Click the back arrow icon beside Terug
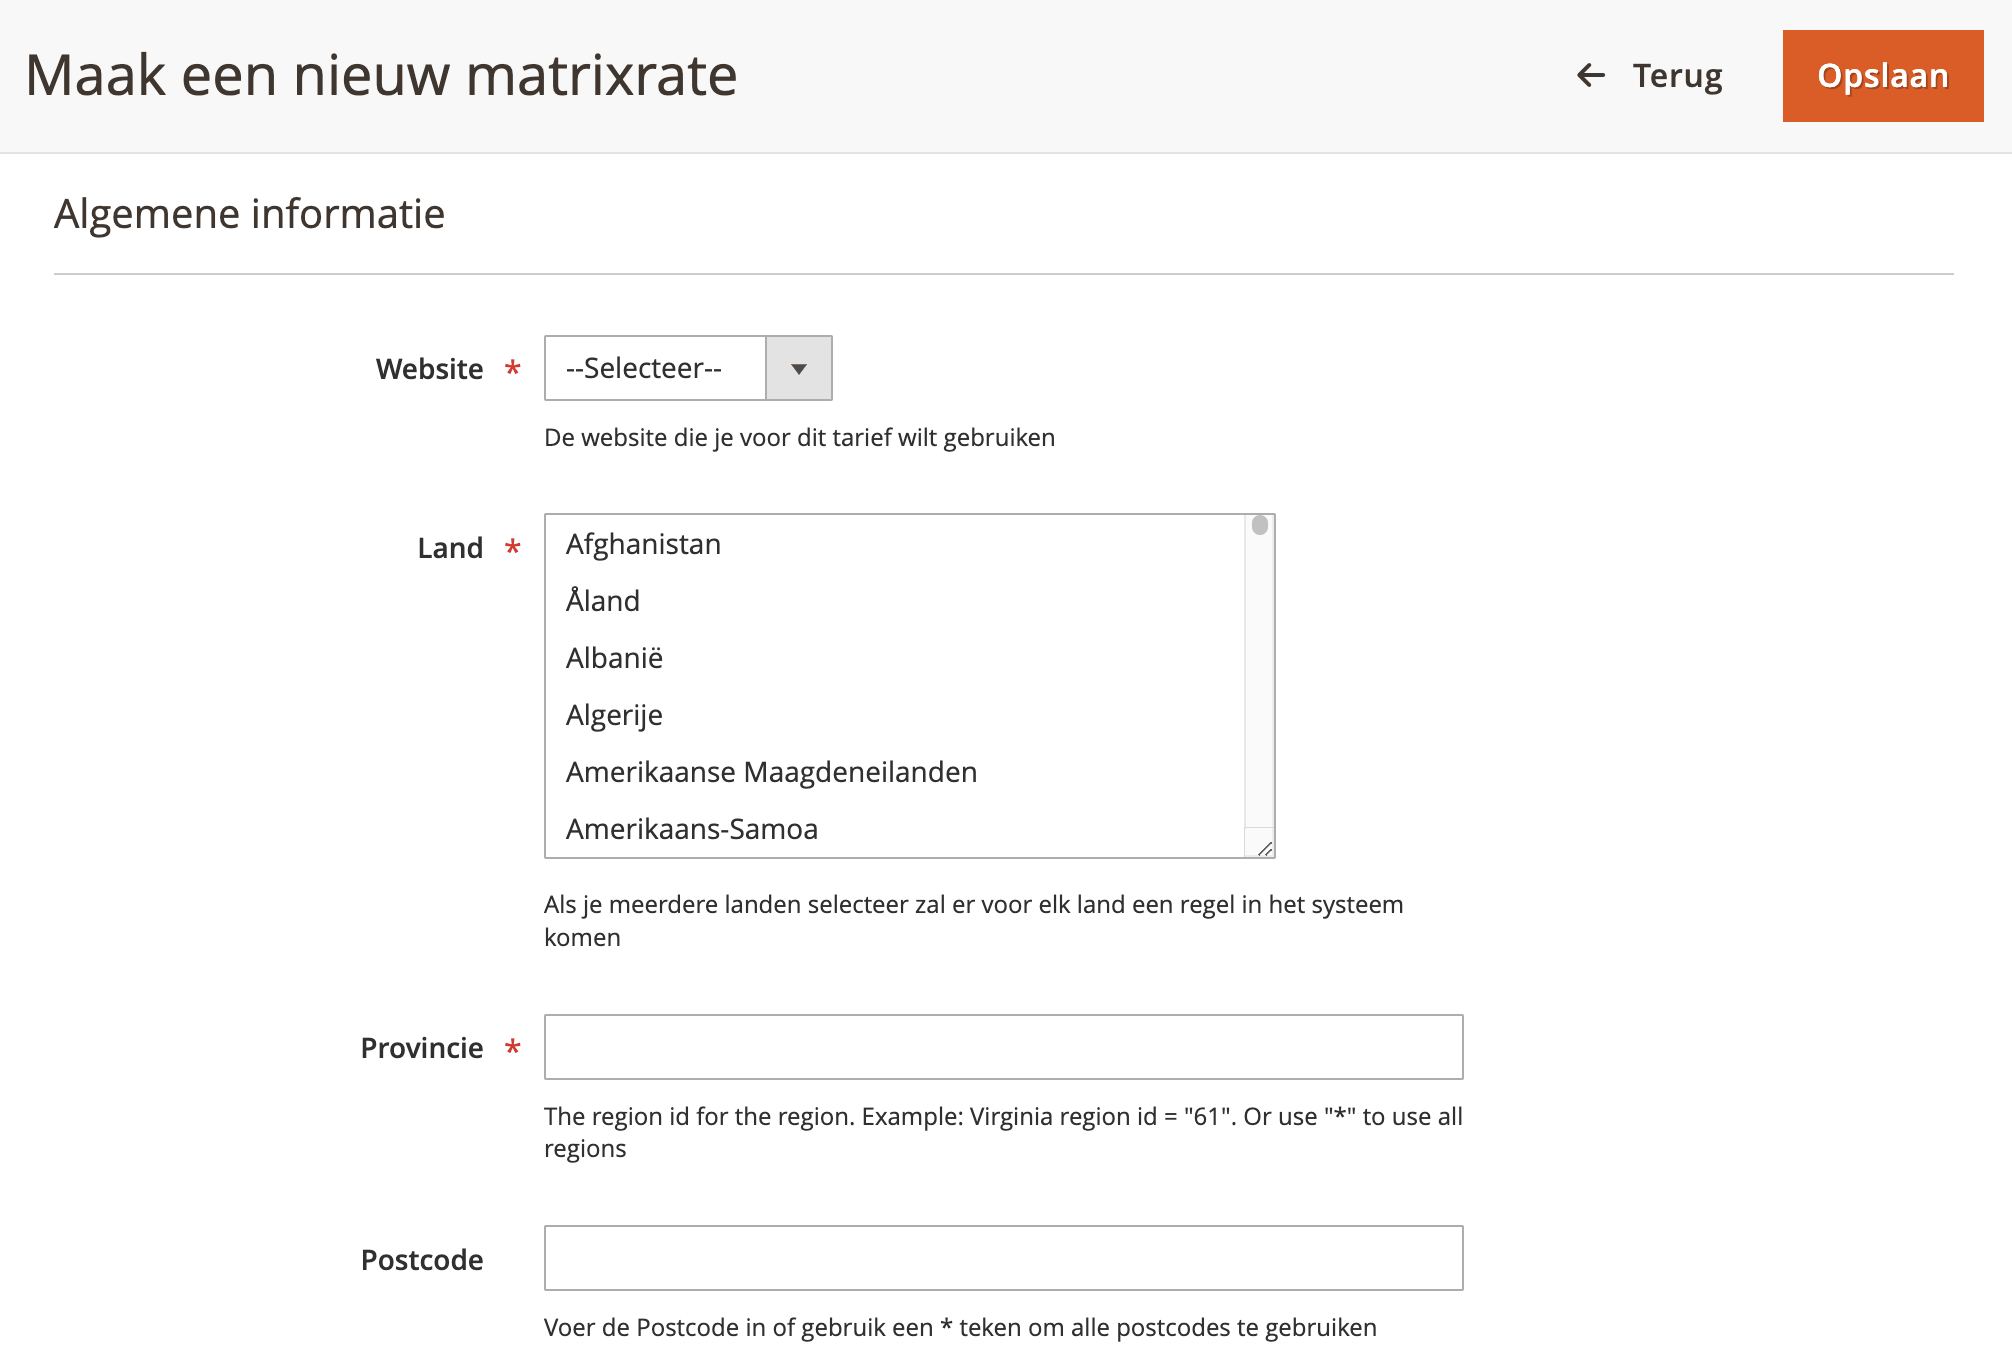The image size is (2012, 1368). 1591,75
